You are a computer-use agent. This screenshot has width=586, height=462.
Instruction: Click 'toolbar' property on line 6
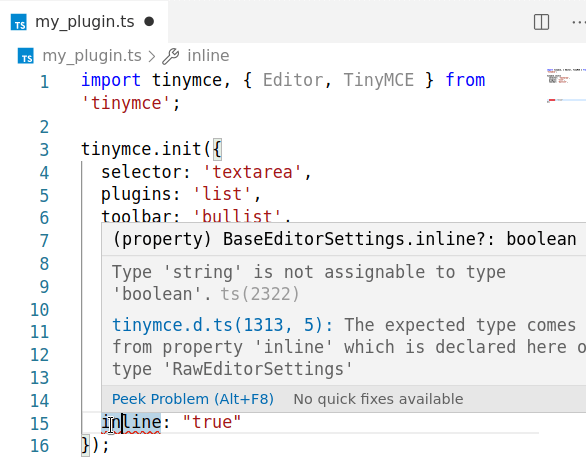[136, 216]
